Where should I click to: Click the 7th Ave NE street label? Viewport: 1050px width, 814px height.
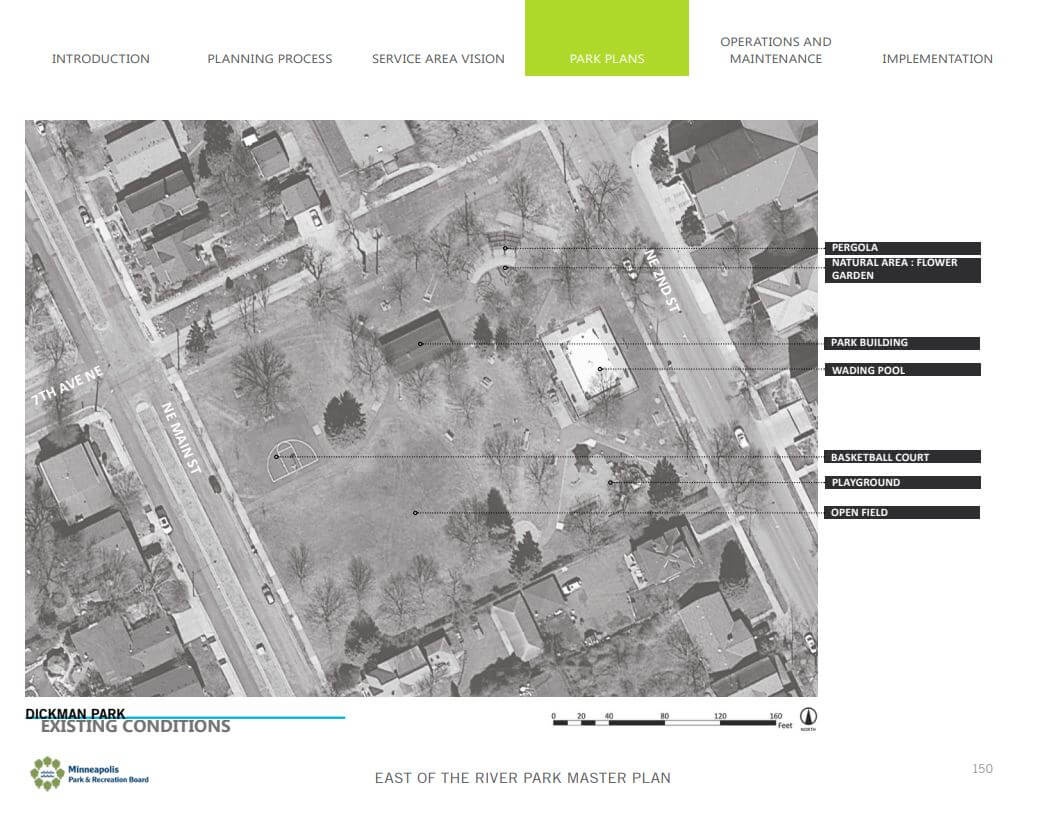(68, 381)
